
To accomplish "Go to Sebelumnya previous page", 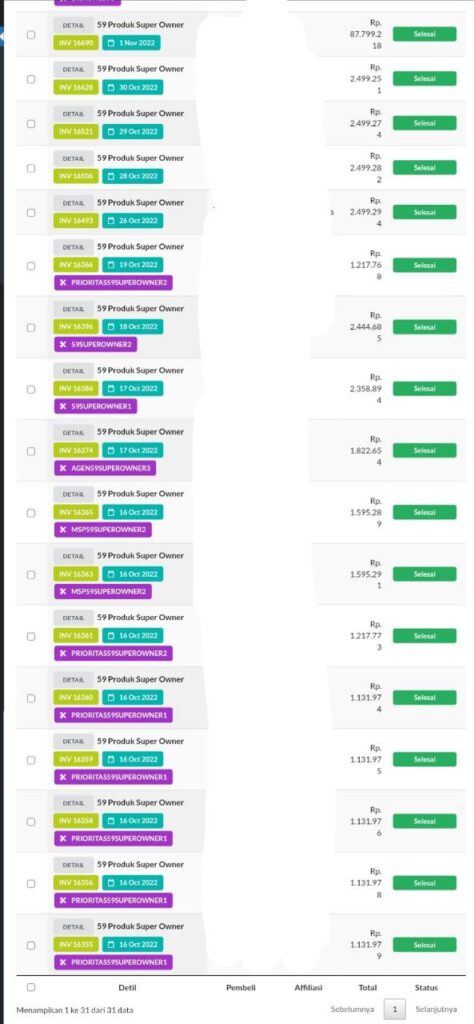I will coord(353,1009).
